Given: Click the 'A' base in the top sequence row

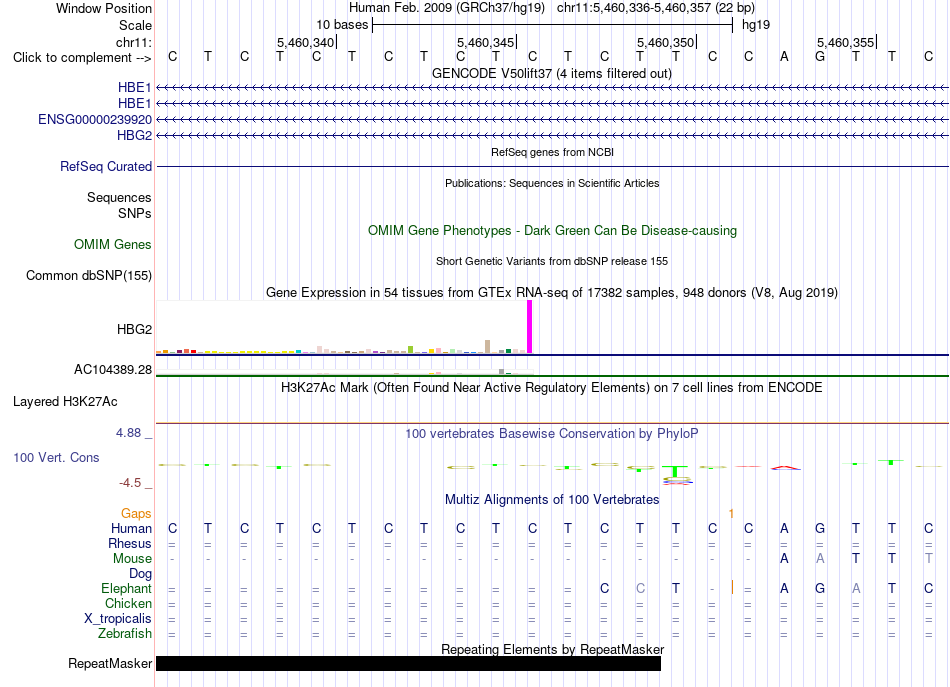Looking at the screenshot, I should (784, 57).
